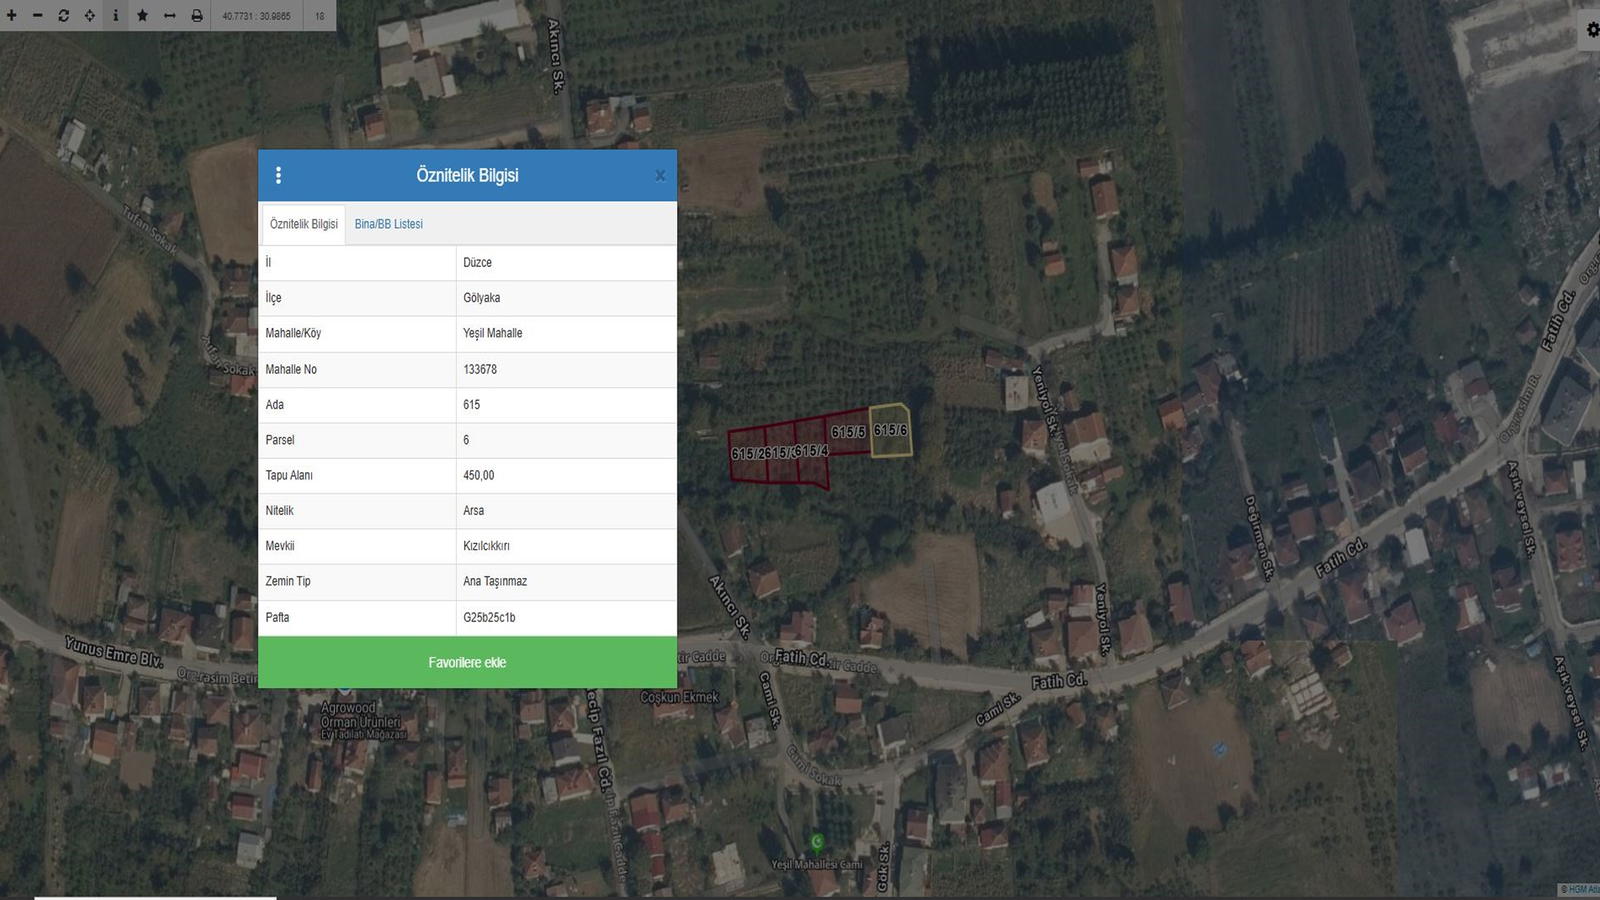The width and height of the screenshot is (1600, 900).
Task: Open three-dot menu in Öznitelik Bilgisi header
Action: pyautogui.click(x=278, y=175)
